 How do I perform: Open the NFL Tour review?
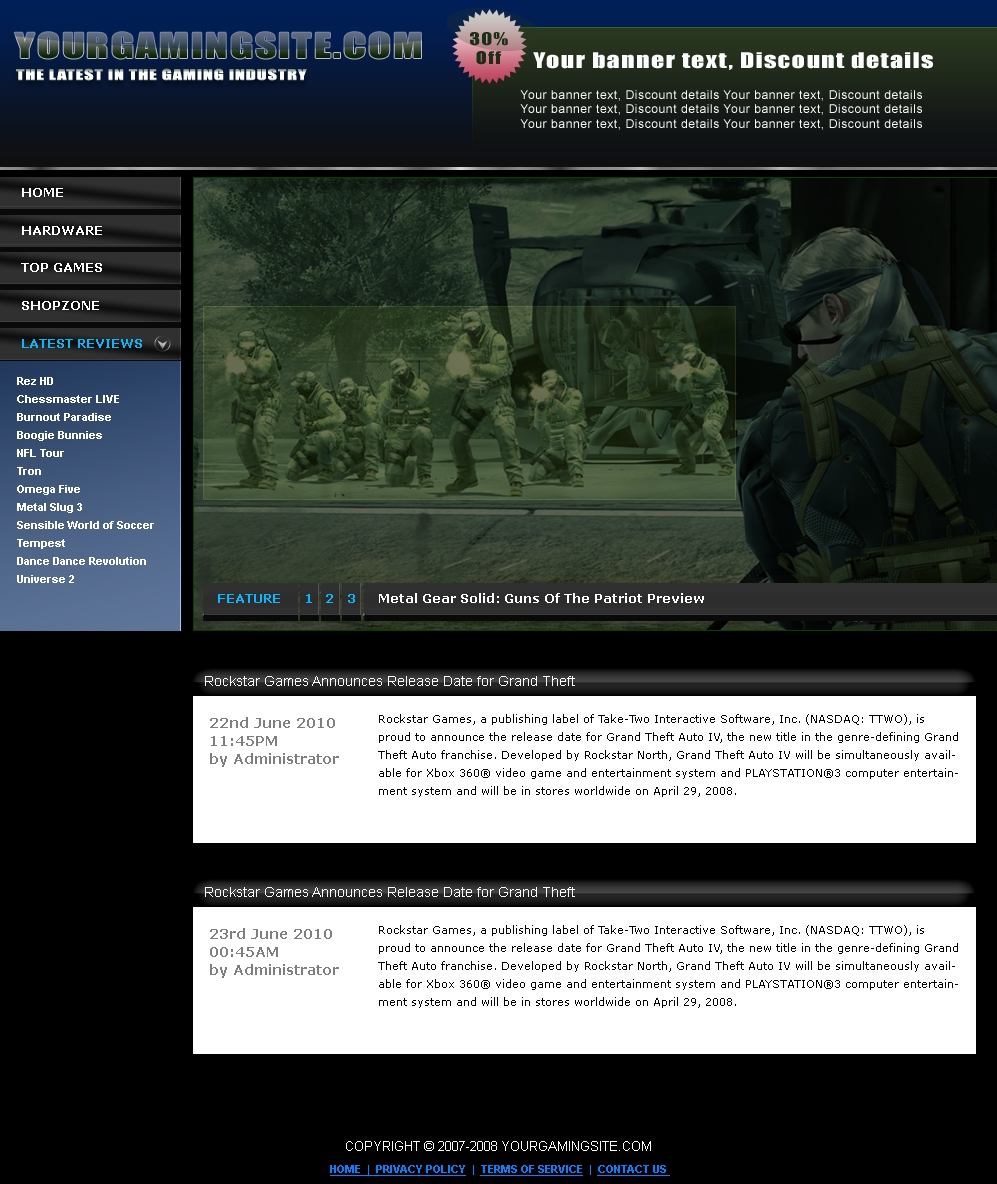(40, 454)
